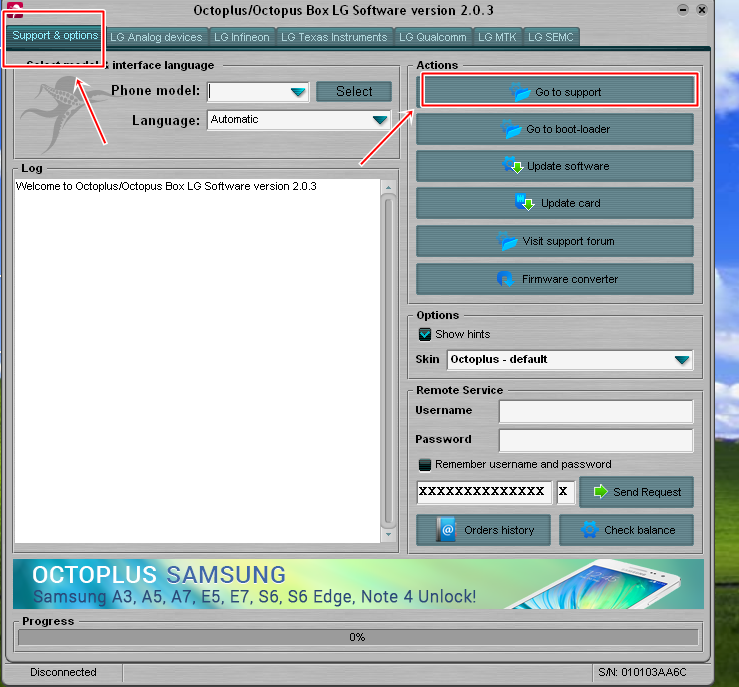Switch to LG Texas Instruments tab

[x=334, y=37]
